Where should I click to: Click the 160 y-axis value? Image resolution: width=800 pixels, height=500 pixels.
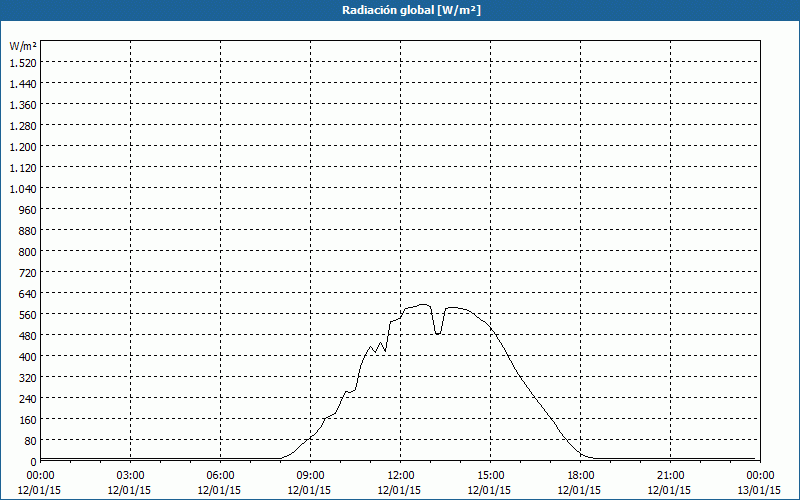30,419
